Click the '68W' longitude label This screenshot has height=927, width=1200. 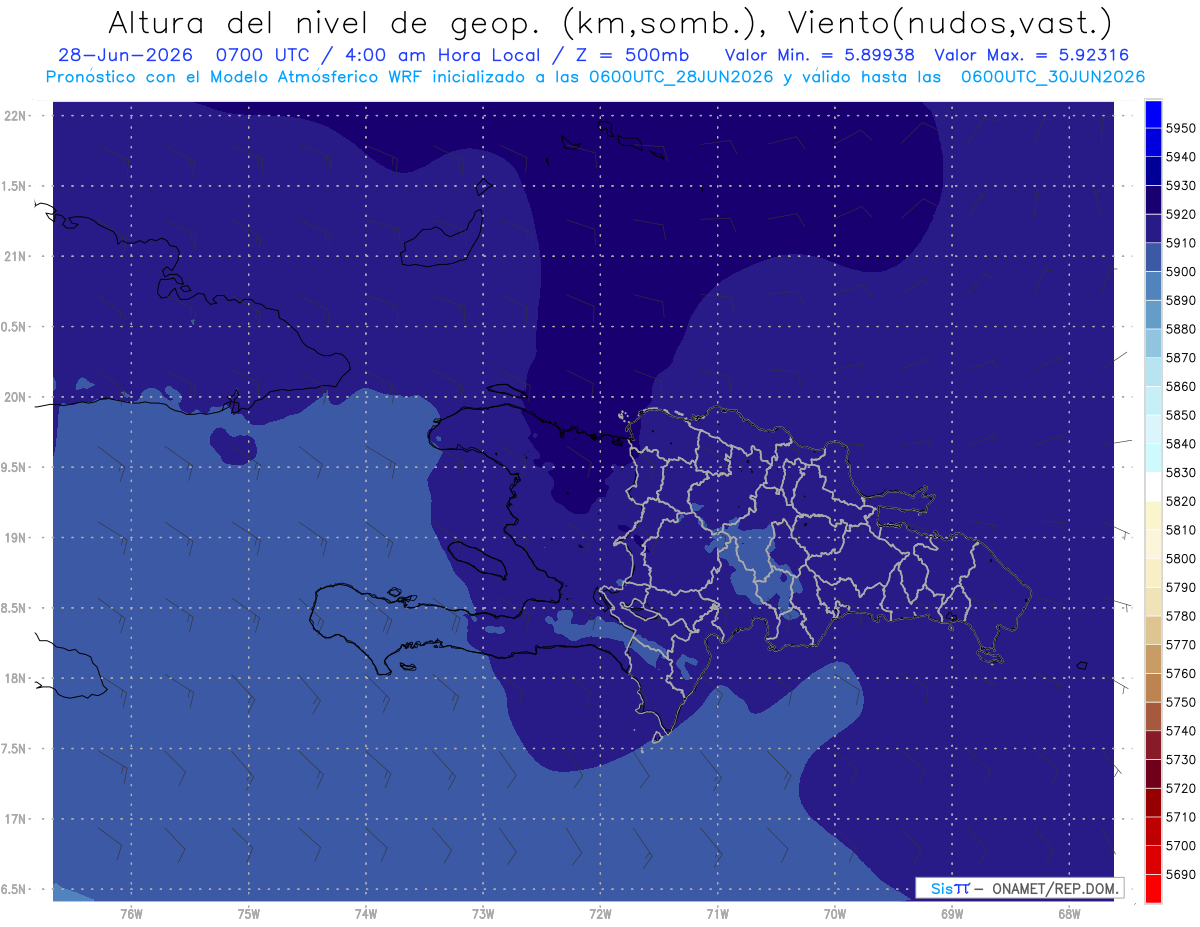pos(1069,914)
